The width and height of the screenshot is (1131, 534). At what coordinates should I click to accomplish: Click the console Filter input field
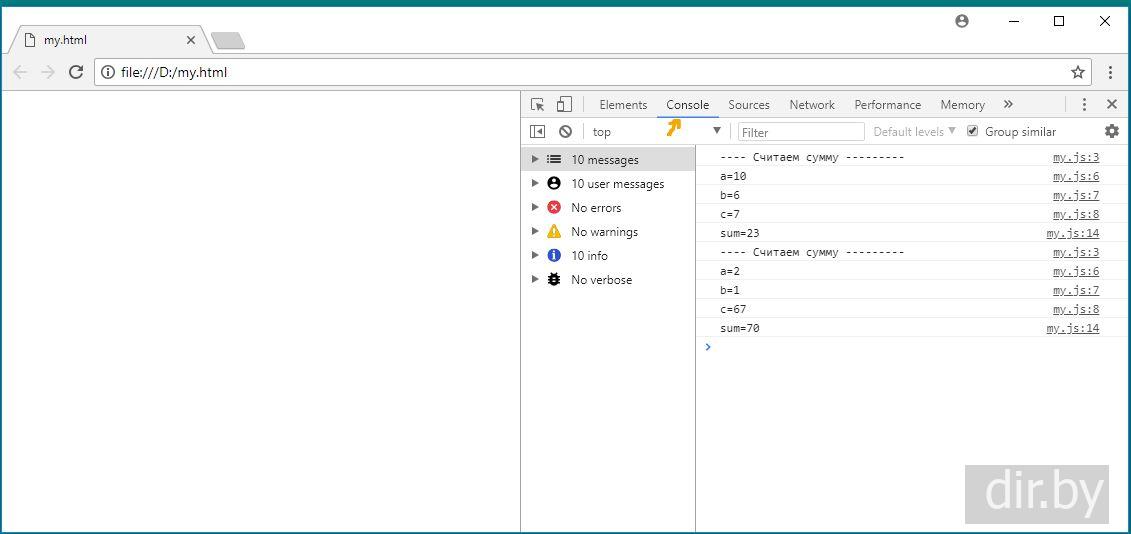(x=800, y=132)
